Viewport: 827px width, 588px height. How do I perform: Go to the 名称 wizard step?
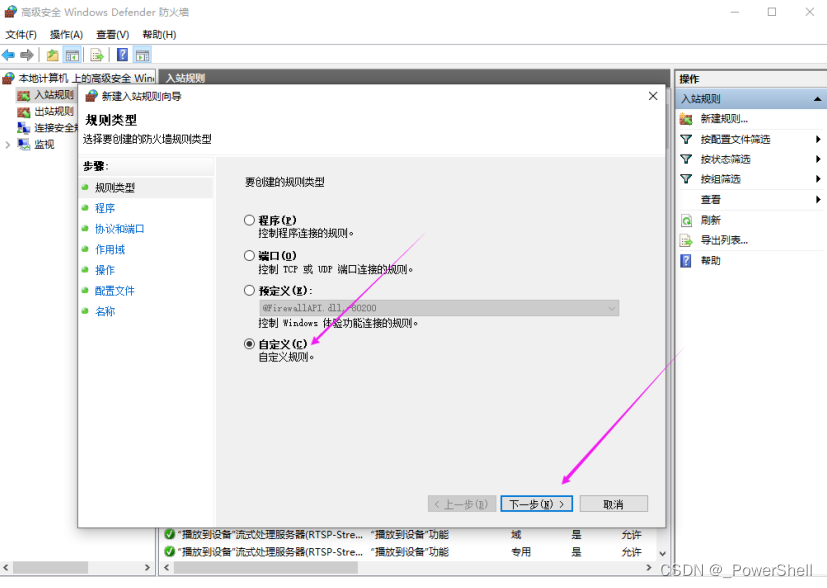pyautogui.click(x=105, y=311)
